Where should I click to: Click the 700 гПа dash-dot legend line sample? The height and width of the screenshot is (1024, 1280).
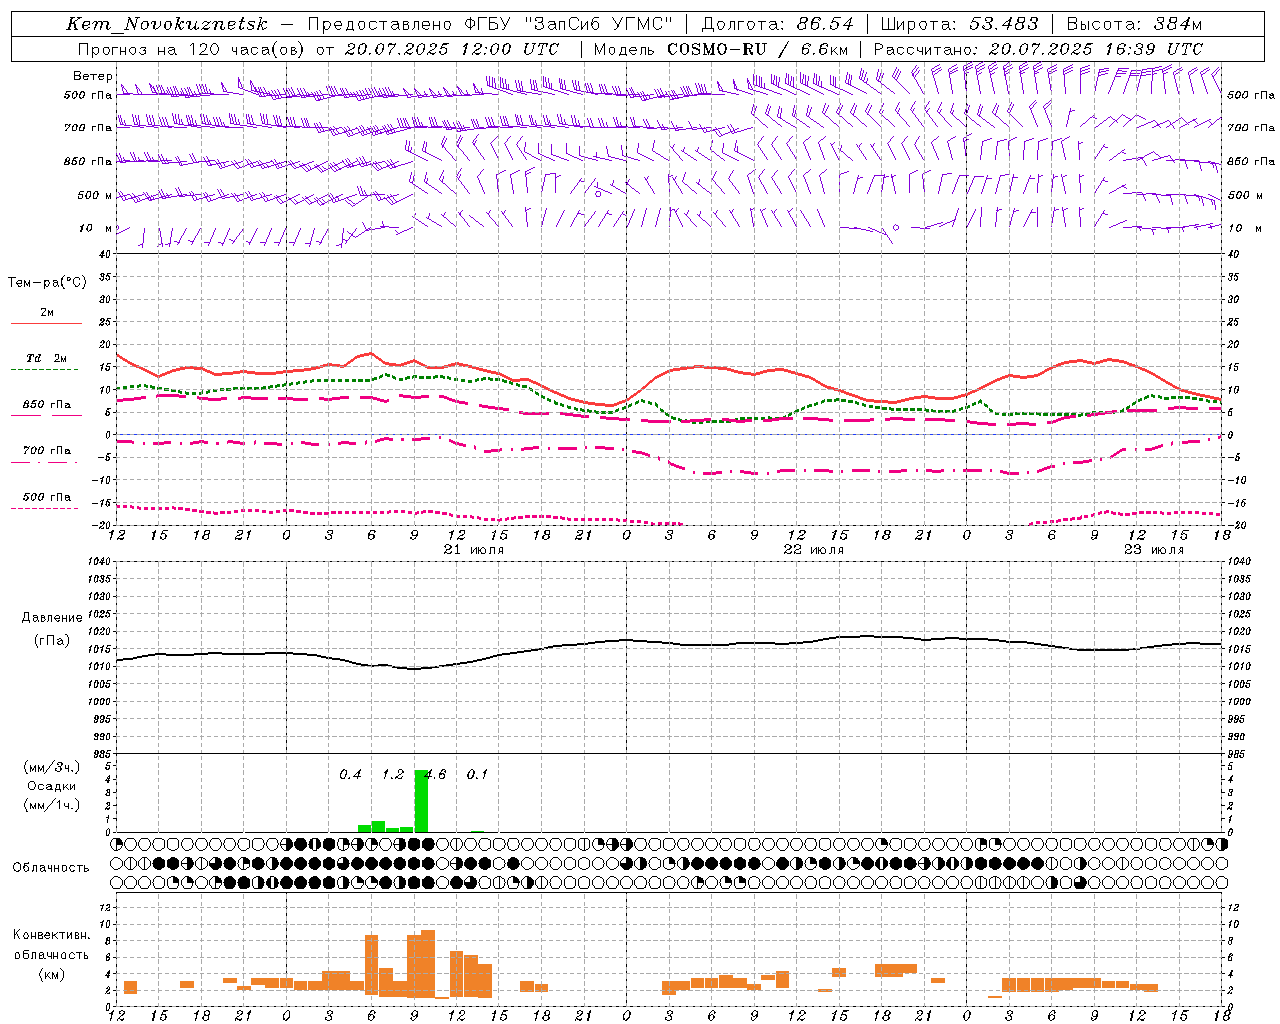(44, 462)
